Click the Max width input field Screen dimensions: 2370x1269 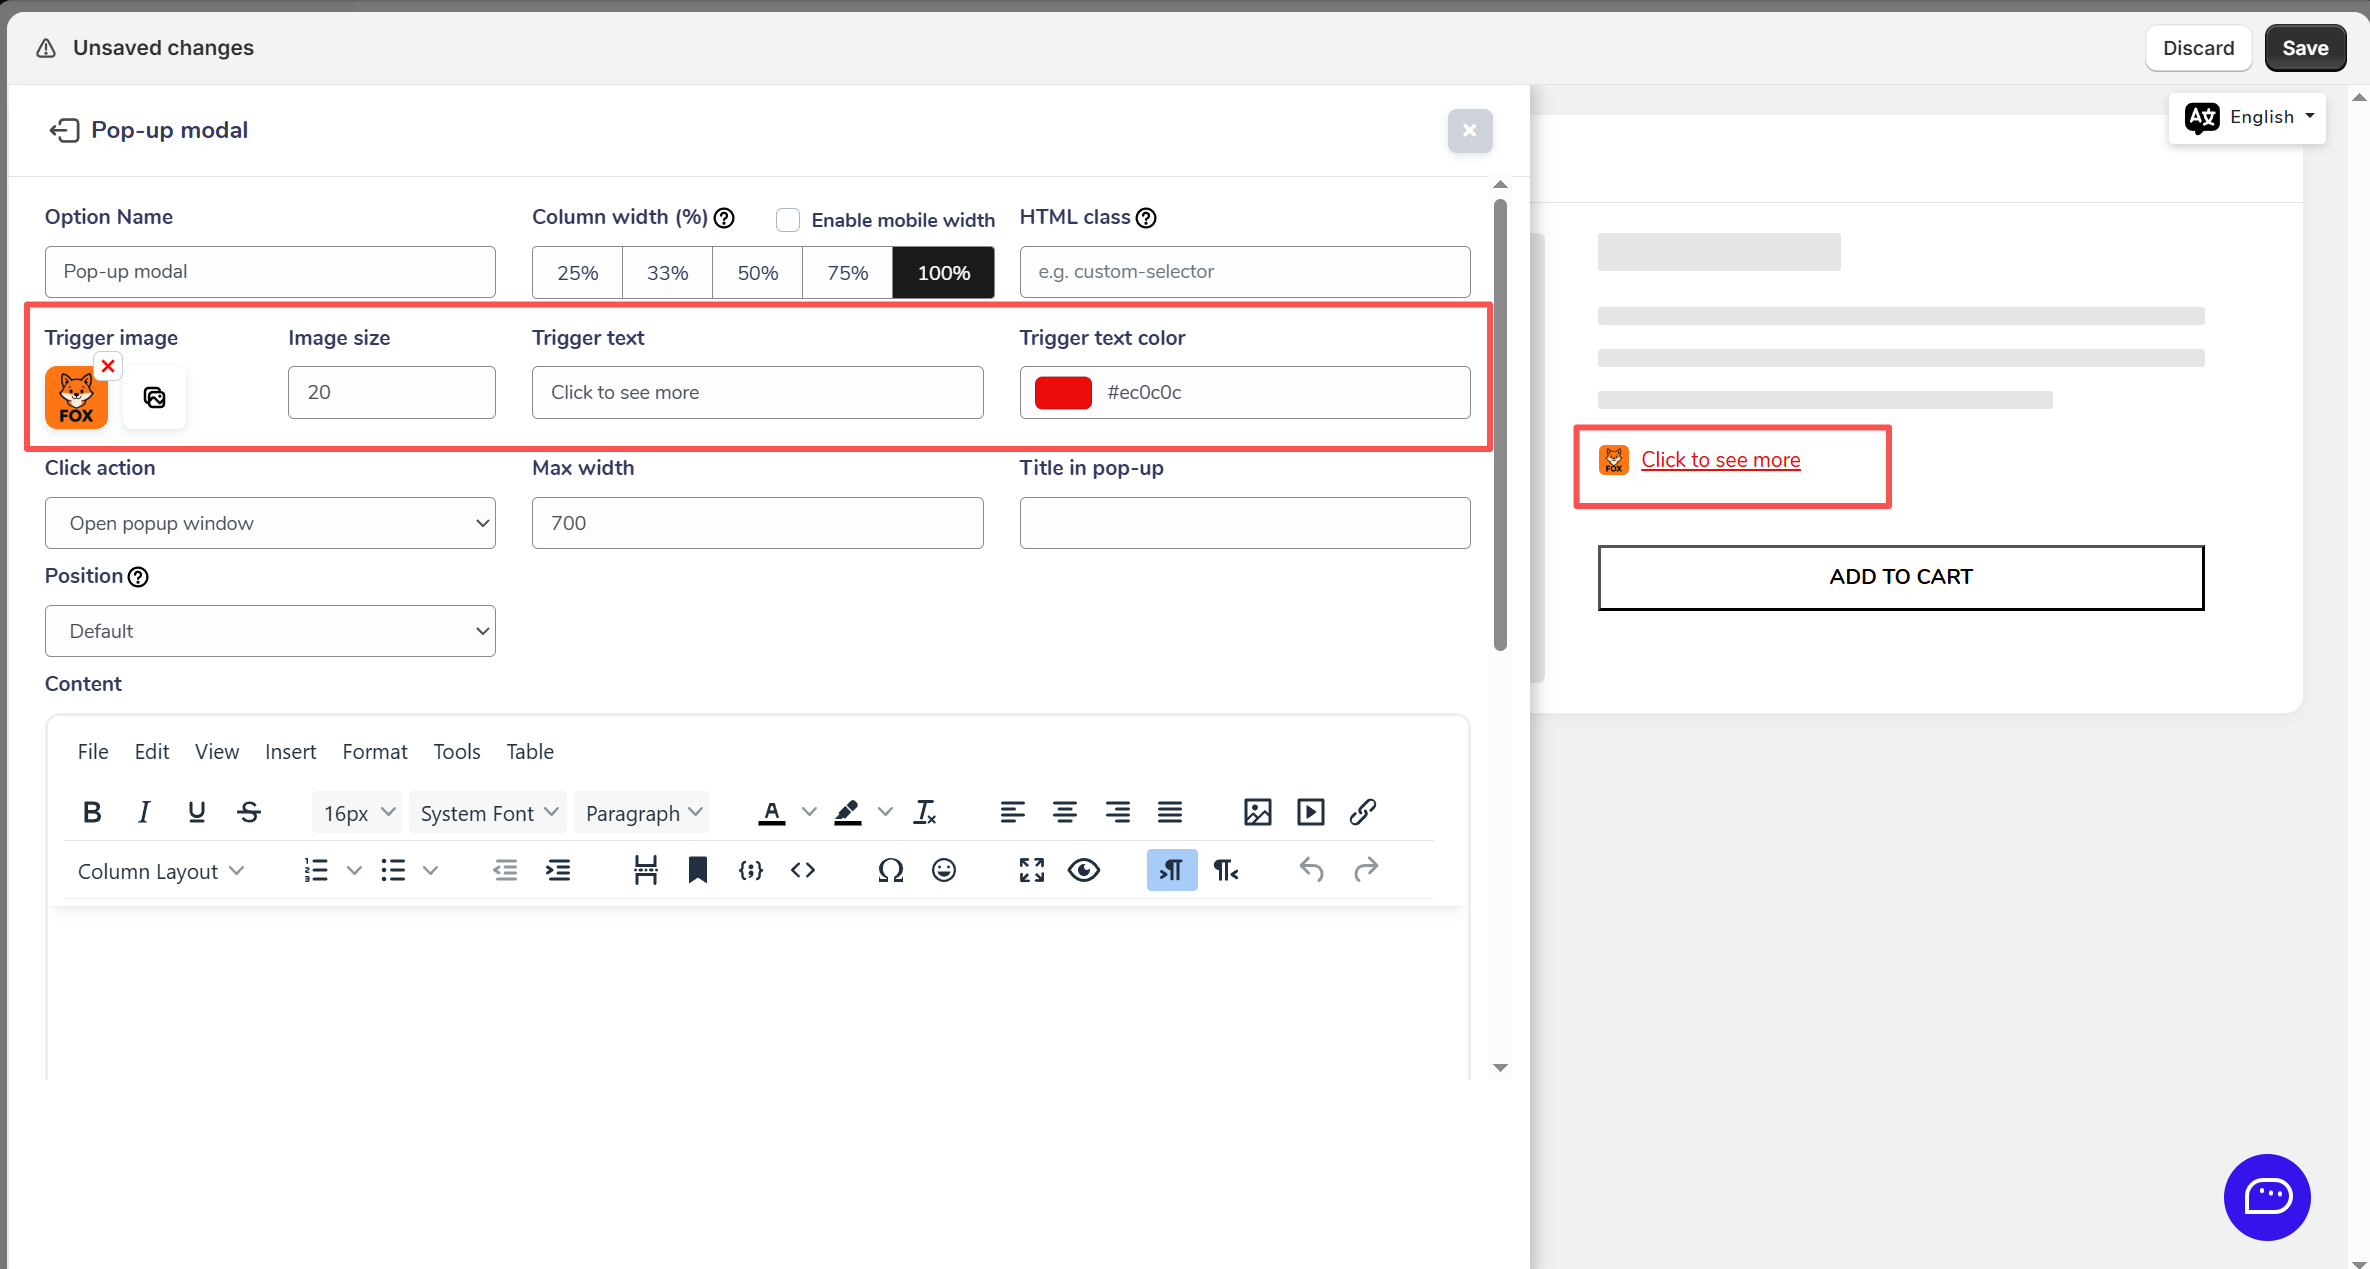[757, 523]
